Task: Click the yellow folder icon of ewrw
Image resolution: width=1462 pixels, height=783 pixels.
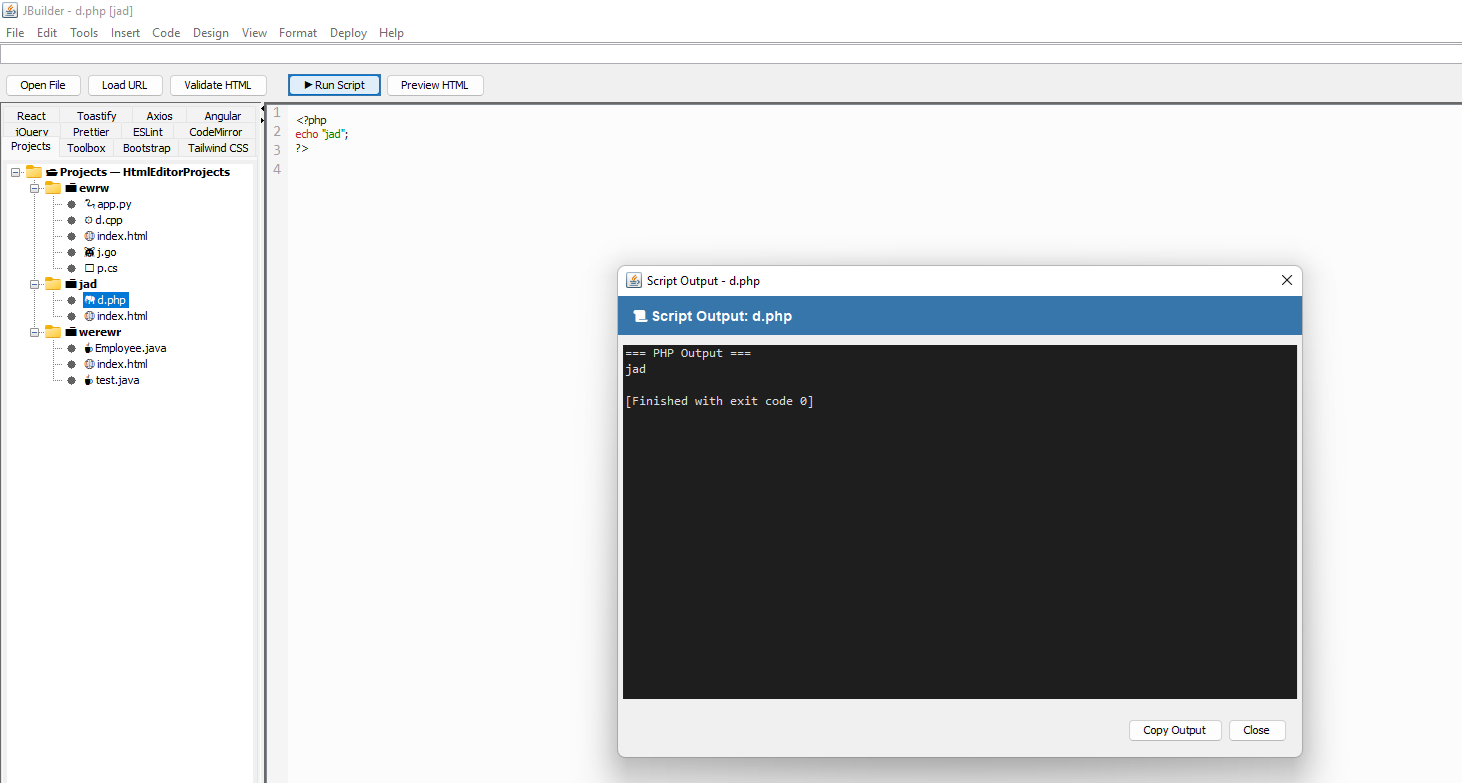Action: (53, 188)
